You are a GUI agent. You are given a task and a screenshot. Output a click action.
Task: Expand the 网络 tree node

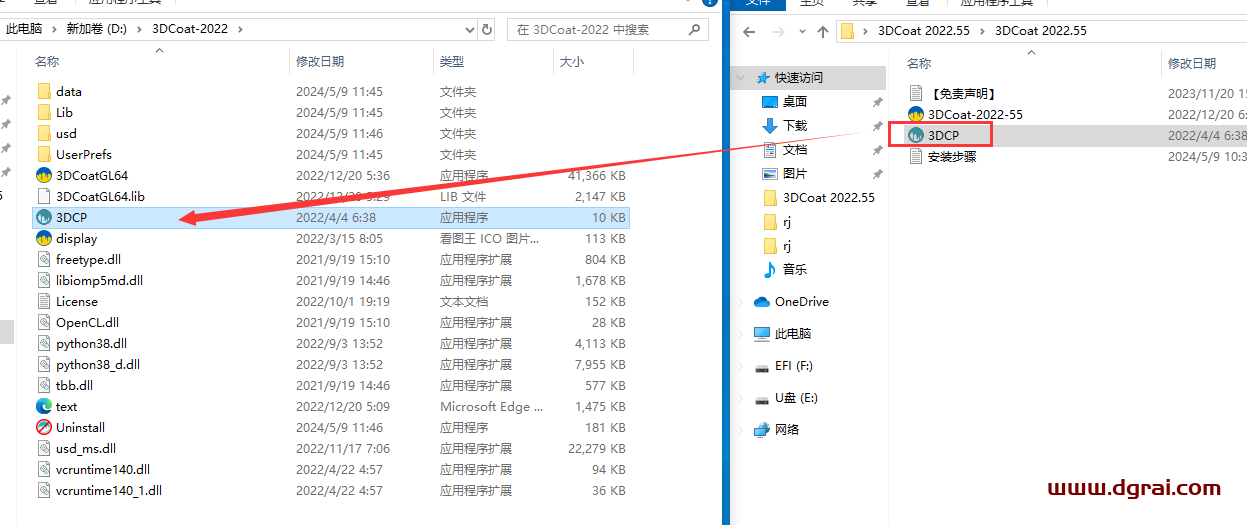pyautogui.click(x=741, y=430)
